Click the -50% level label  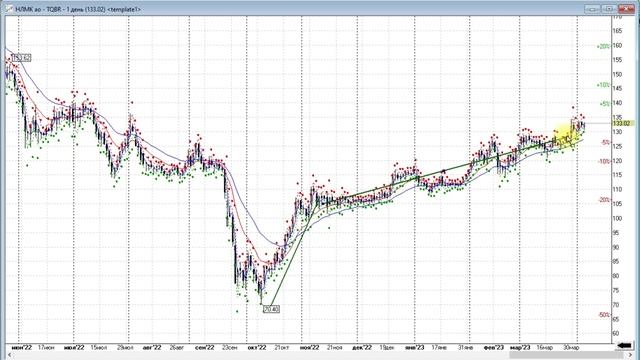click(604, 315)
